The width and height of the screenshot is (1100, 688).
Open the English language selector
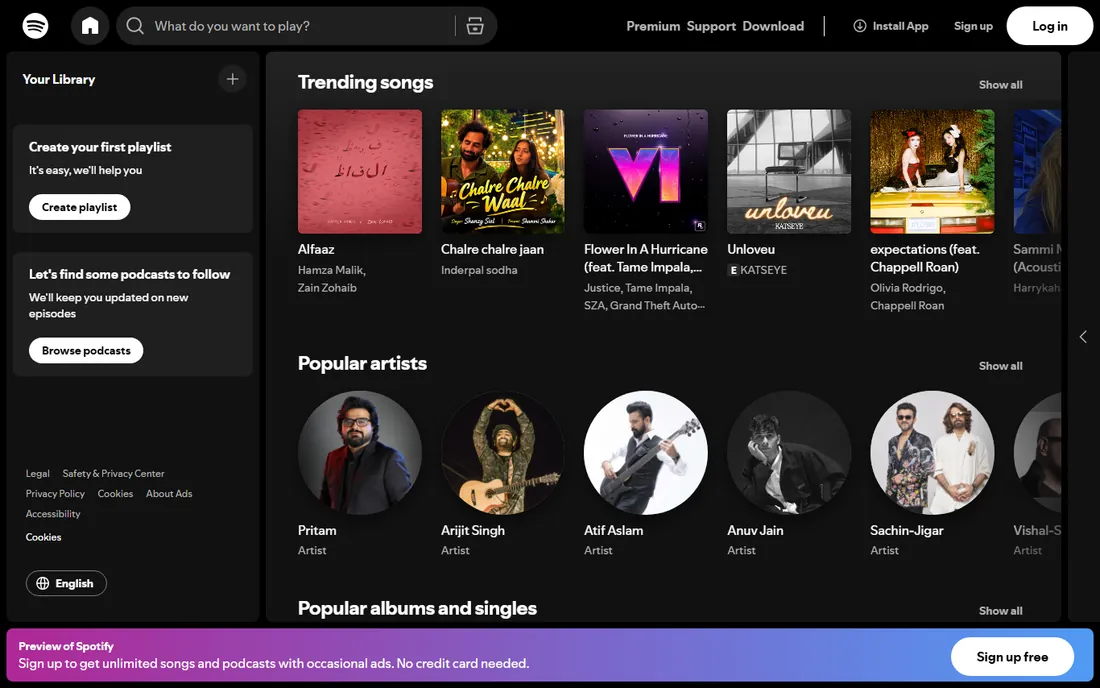(66, 584)
